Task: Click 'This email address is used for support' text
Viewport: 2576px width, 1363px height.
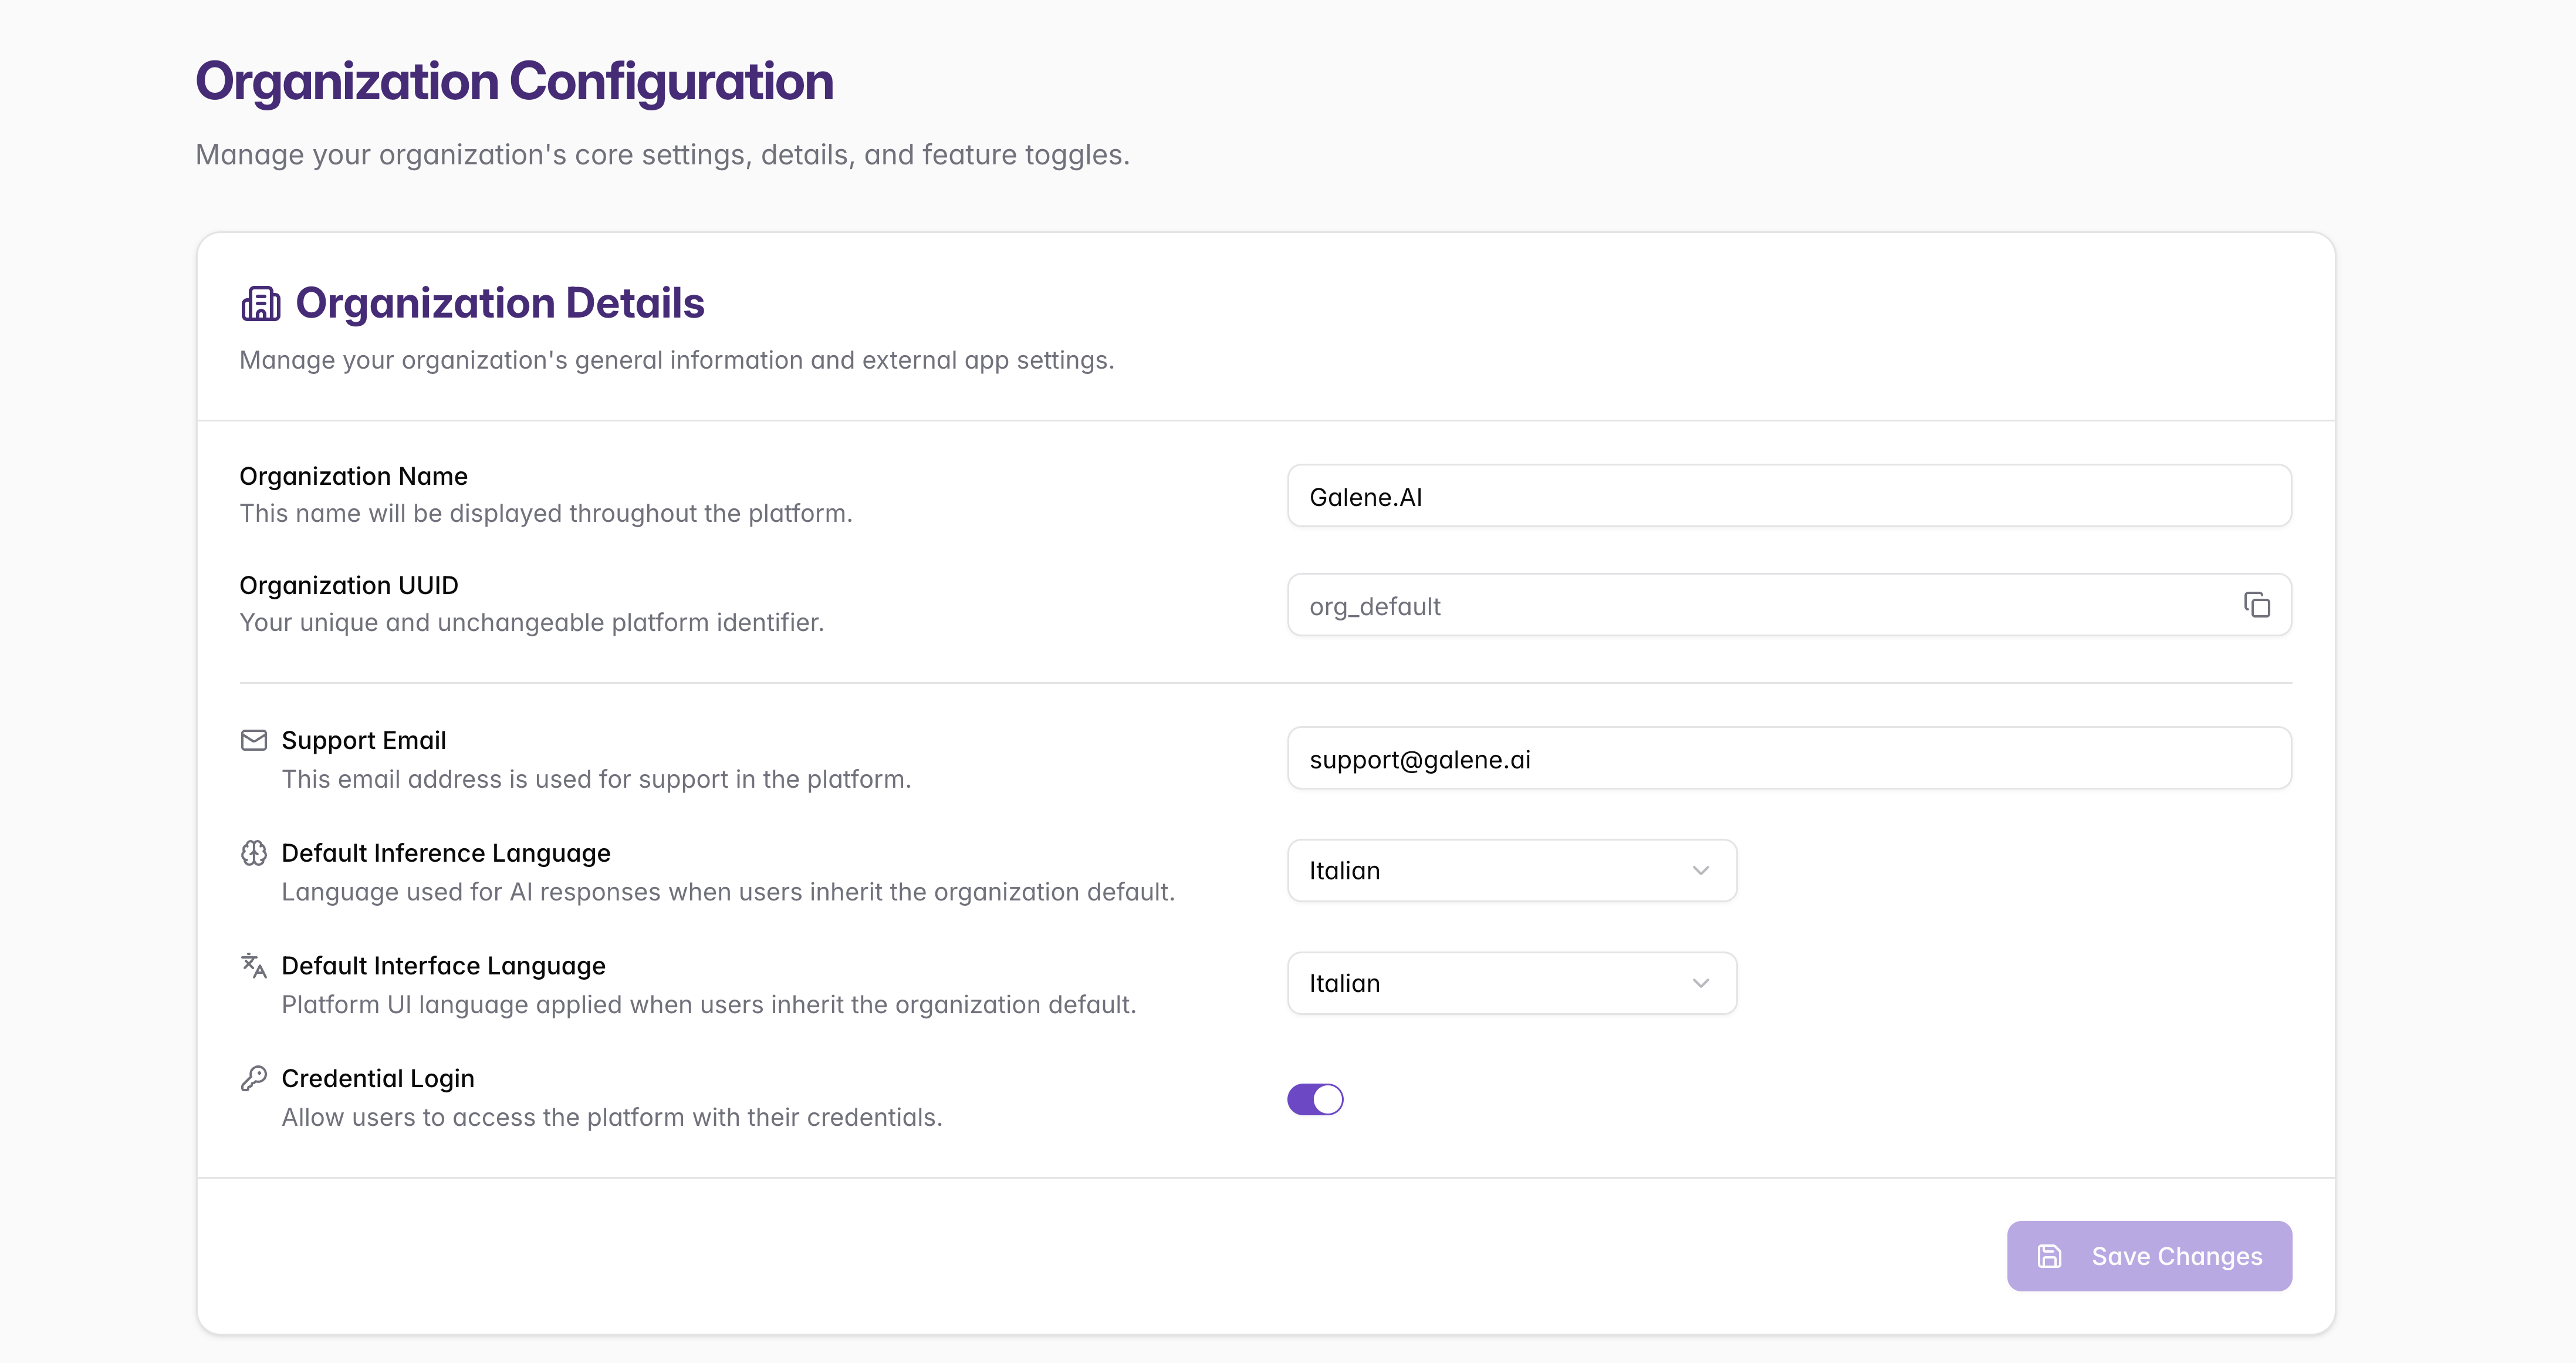Action: [x=596, y=779]
